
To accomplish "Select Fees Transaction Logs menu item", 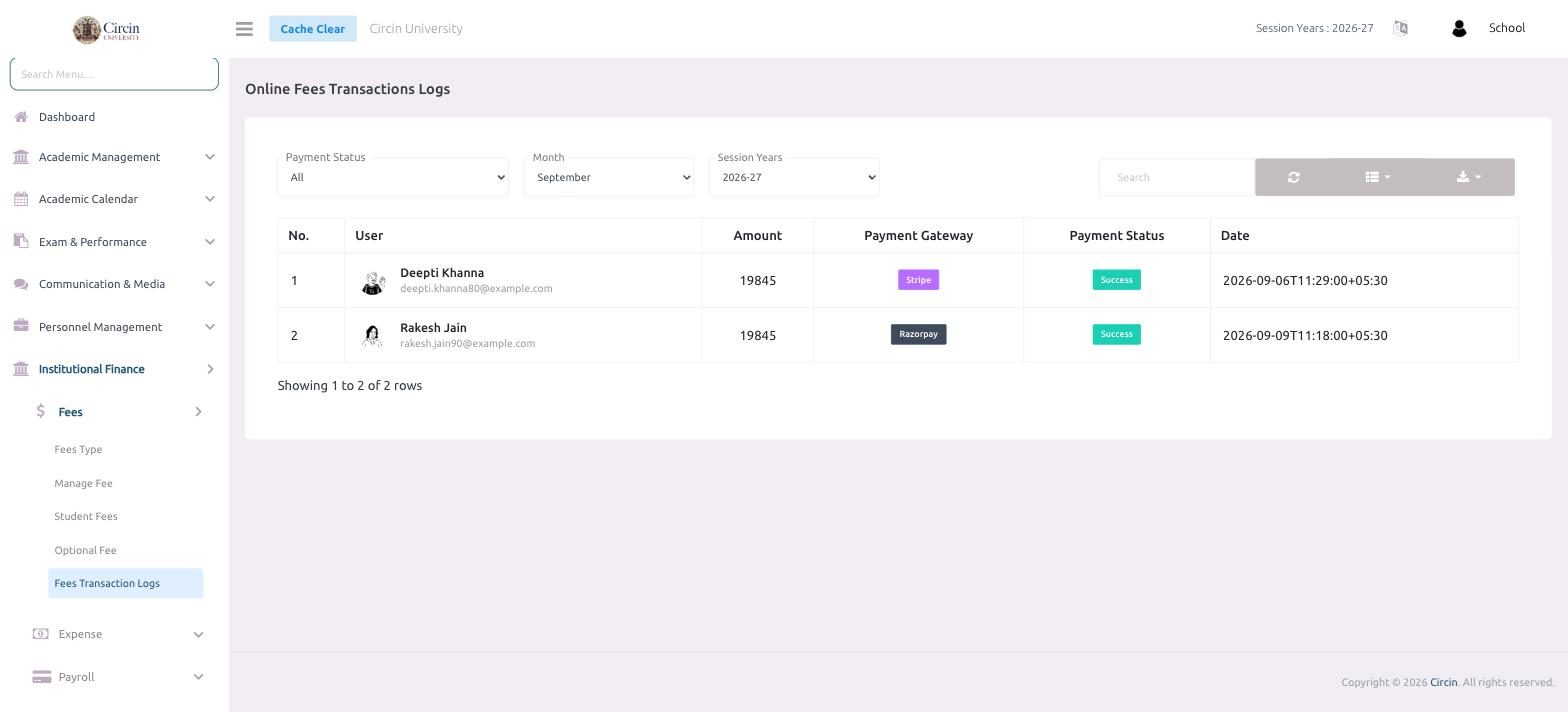I will coord(125,583).
